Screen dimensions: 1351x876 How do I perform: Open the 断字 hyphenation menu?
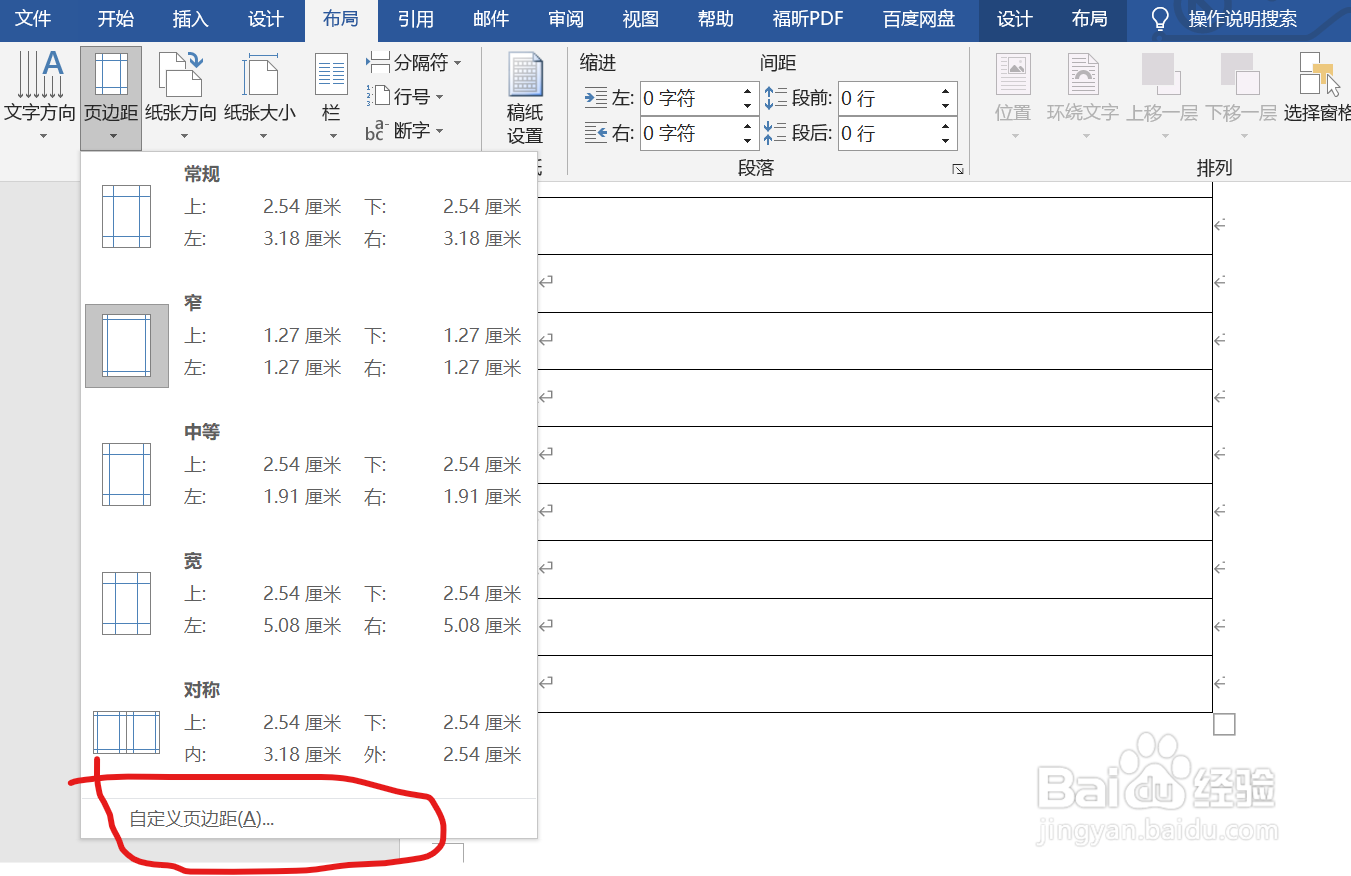(x=404, y=130)
